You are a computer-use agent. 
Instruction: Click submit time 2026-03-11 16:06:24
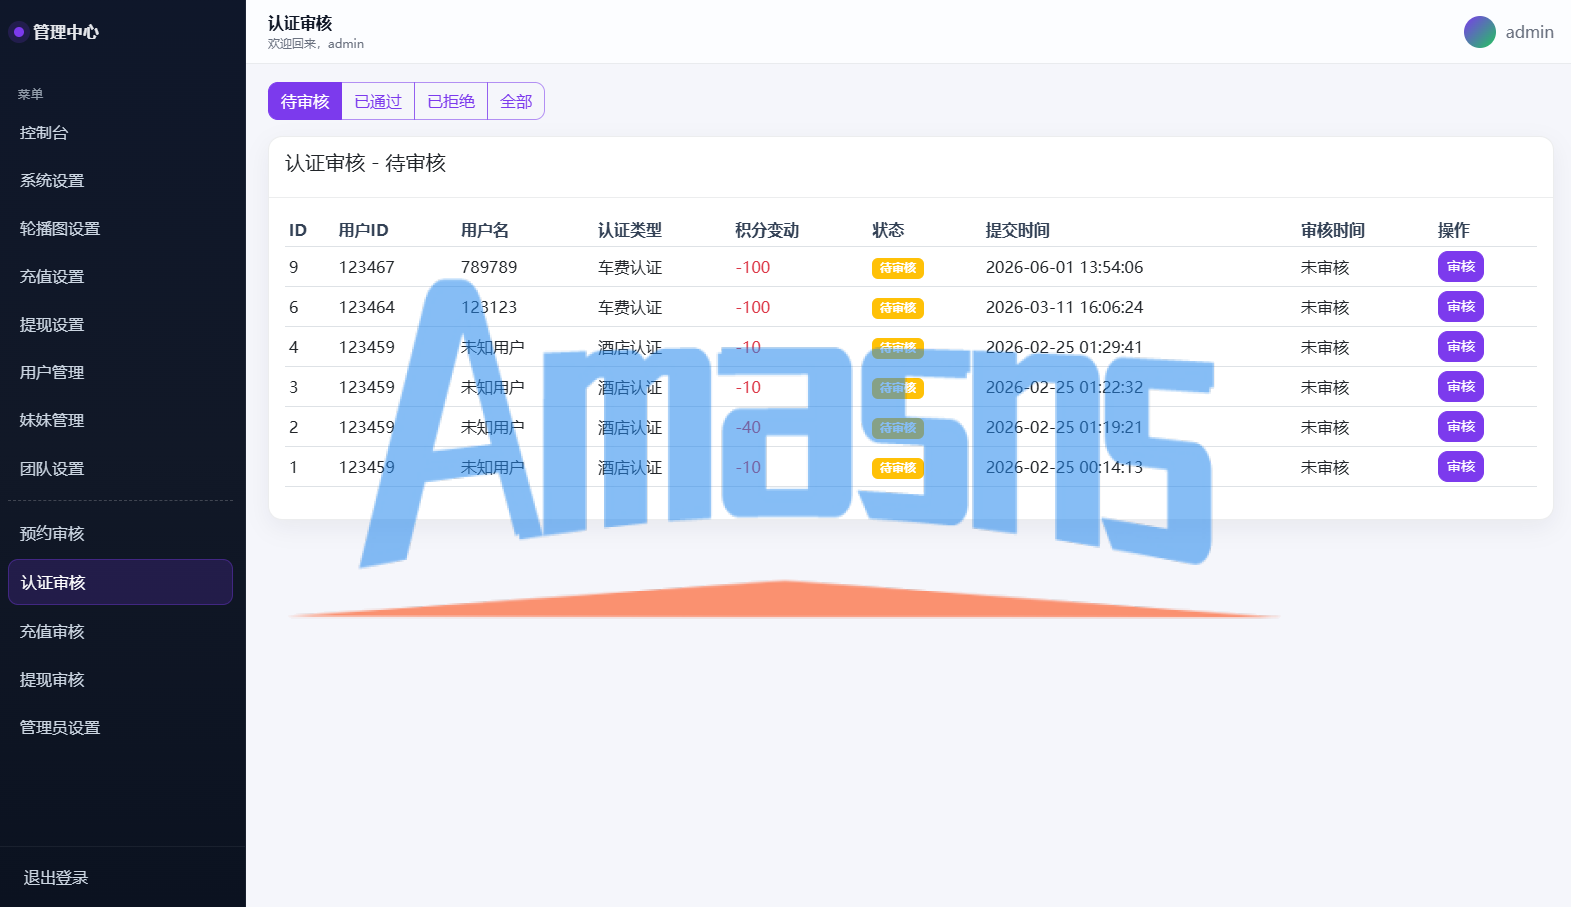(1064, 307)
